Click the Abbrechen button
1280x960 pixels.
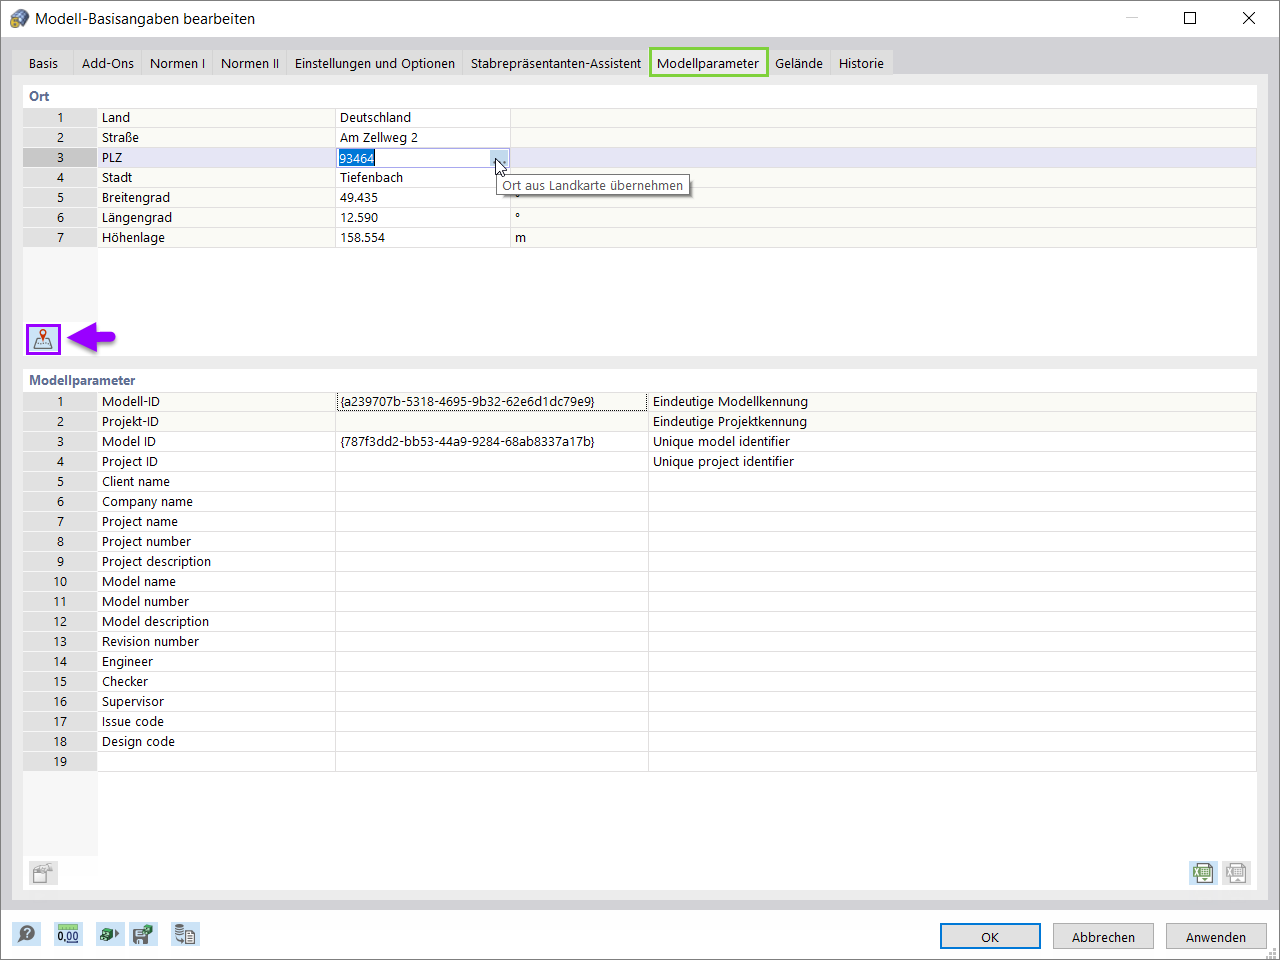[x=1103, y=937]
